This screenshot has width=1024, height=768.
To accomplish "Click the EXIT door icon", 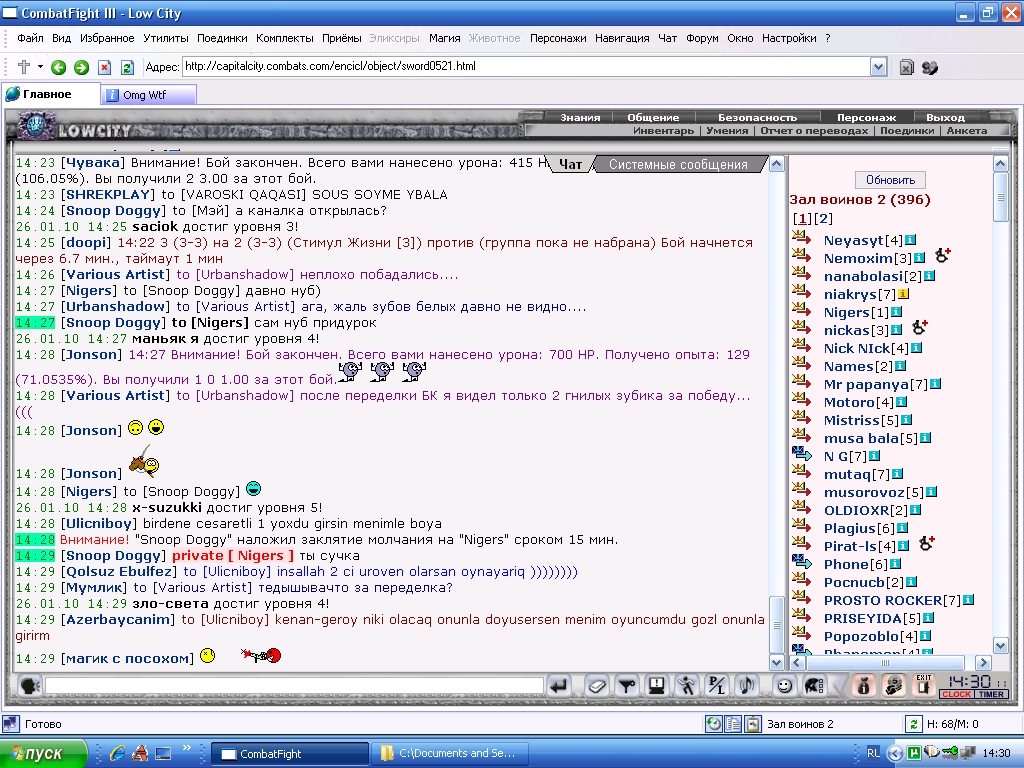I will 923,685.
